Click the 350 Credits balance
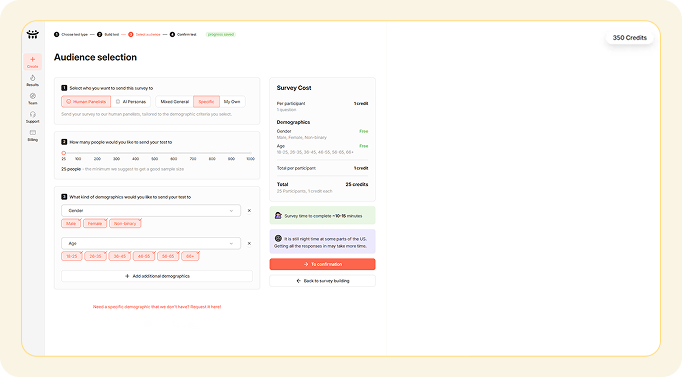The width and height of the screenshot is (682, 377). tap(629, 38)
